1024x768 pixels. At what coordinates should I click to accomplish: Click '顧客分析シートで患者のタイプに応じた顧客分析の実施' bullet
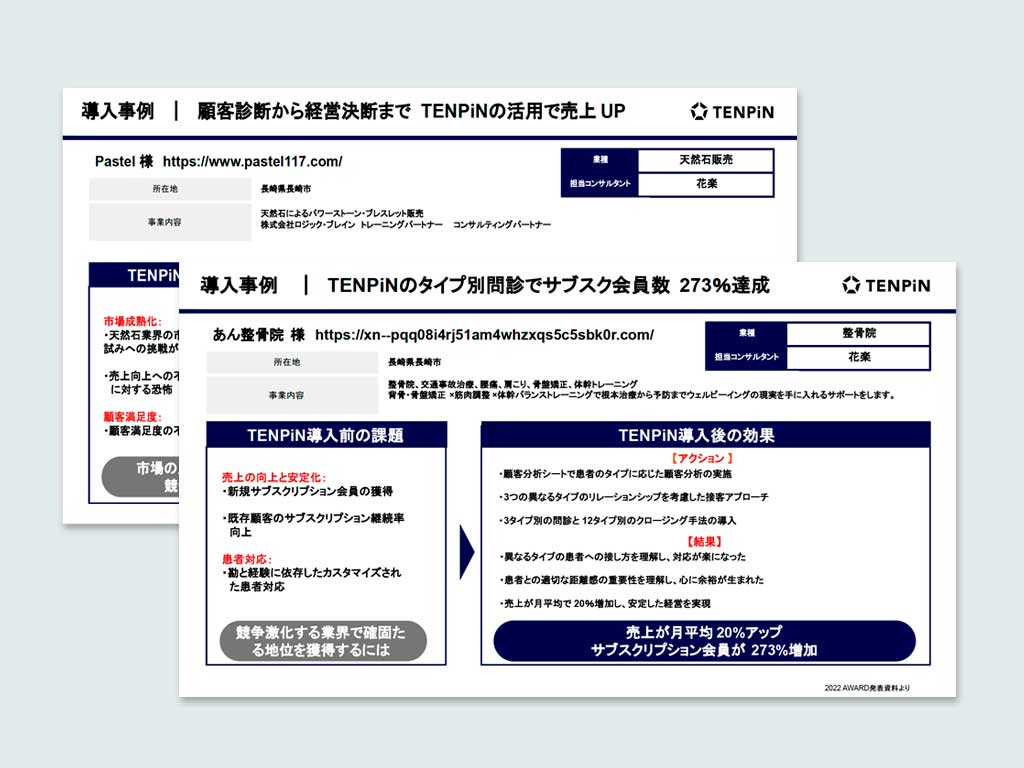tap(615, 474)
